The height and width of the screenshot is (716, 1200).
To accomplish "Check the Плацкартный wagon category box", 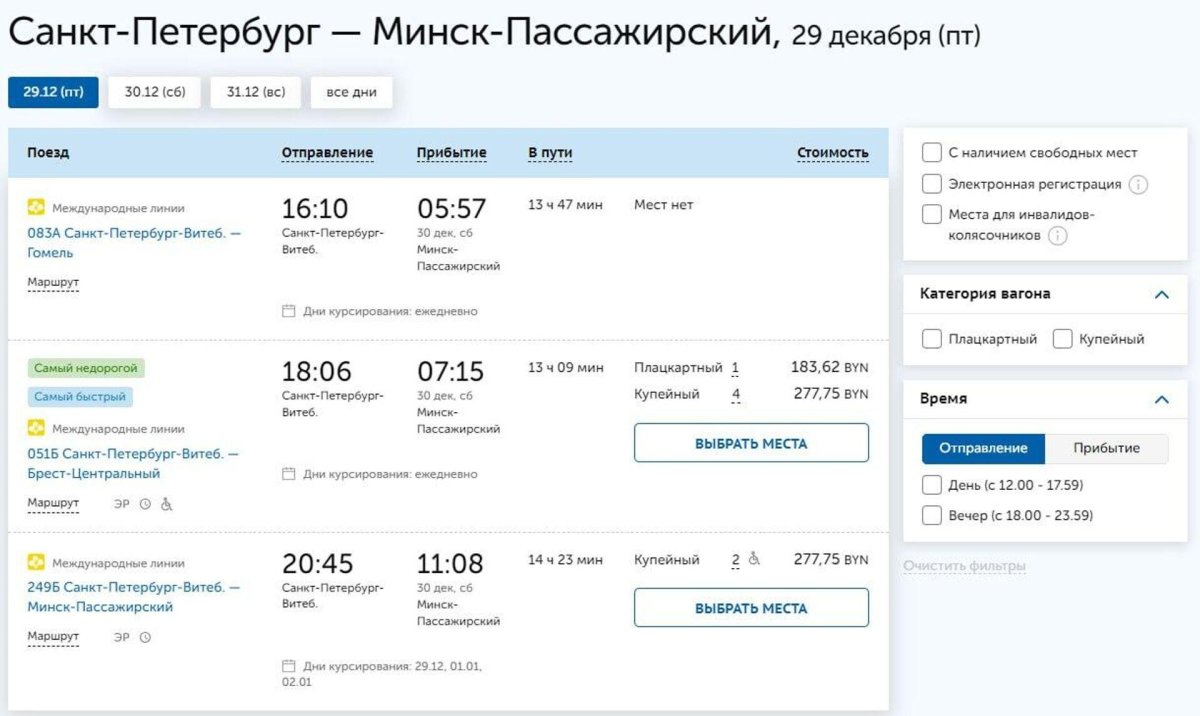I will point(931,339).
